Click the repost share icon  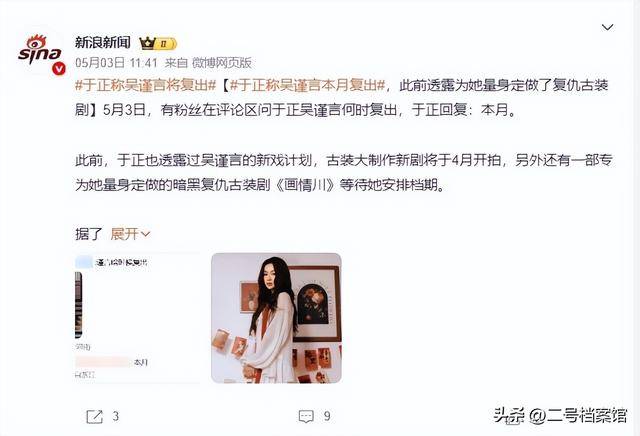coord(94,416)
